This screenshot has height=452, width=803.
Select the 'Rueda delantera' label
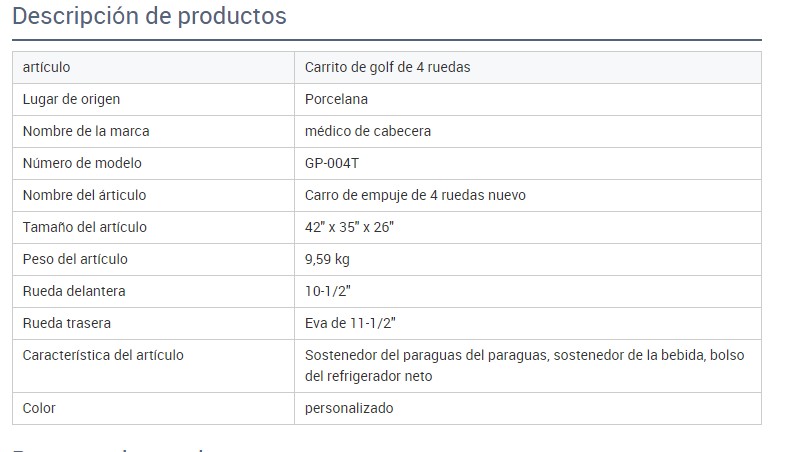(x=74, y=291)
